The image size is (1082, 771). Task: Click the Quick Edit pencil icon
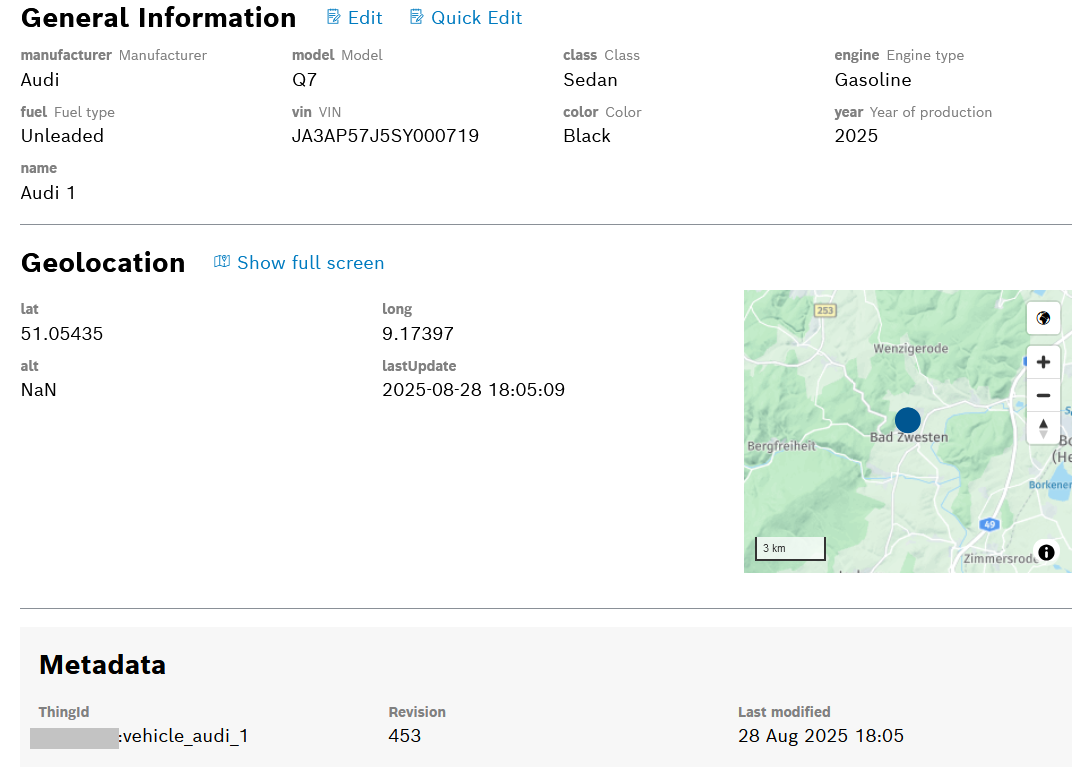(x=417, y=18)
